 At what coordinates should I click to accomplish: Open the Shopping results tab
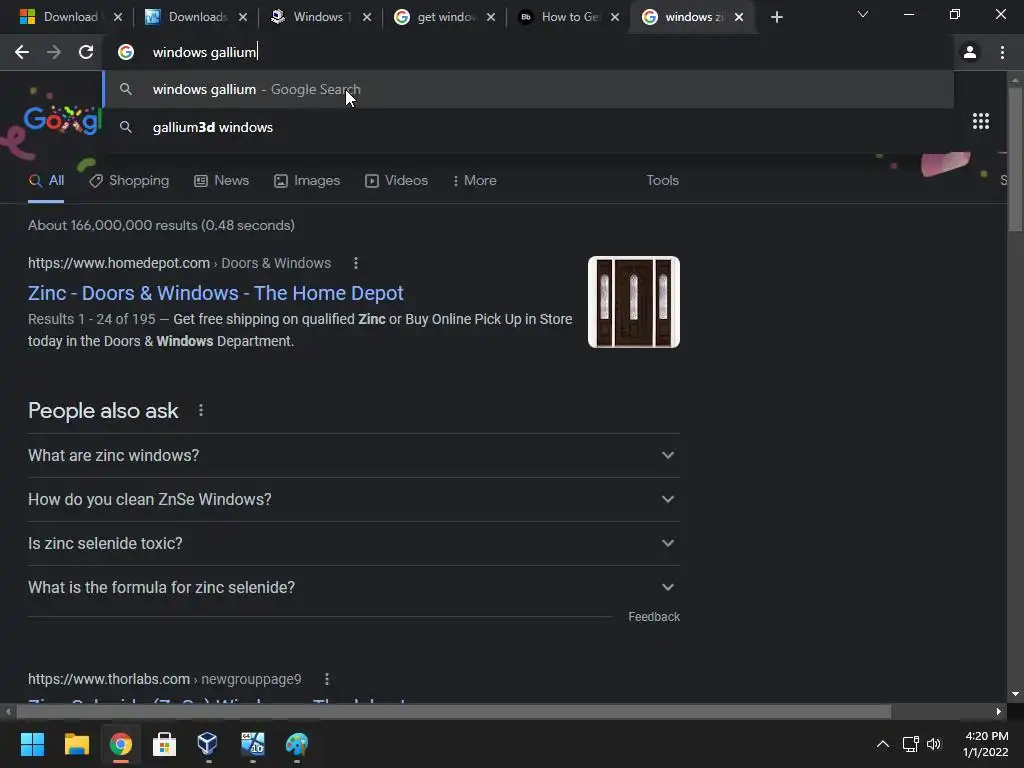pyautogui.click(x=129, y=181)
